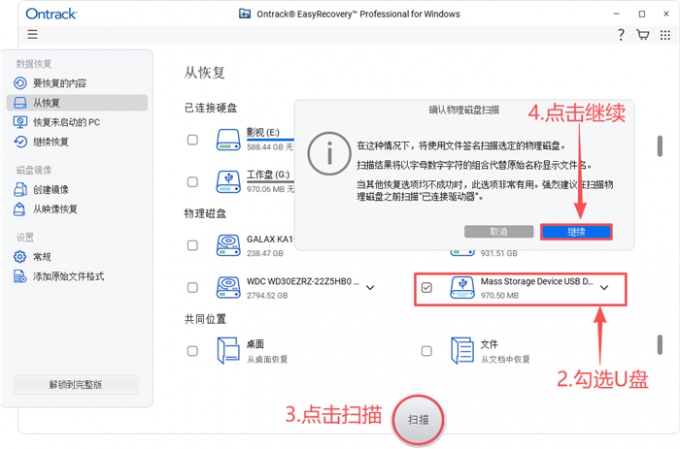The width and height of the screenshot is (680, 449).
Task: Tick checkbox for 桌面 location
Action: (193, 351)
